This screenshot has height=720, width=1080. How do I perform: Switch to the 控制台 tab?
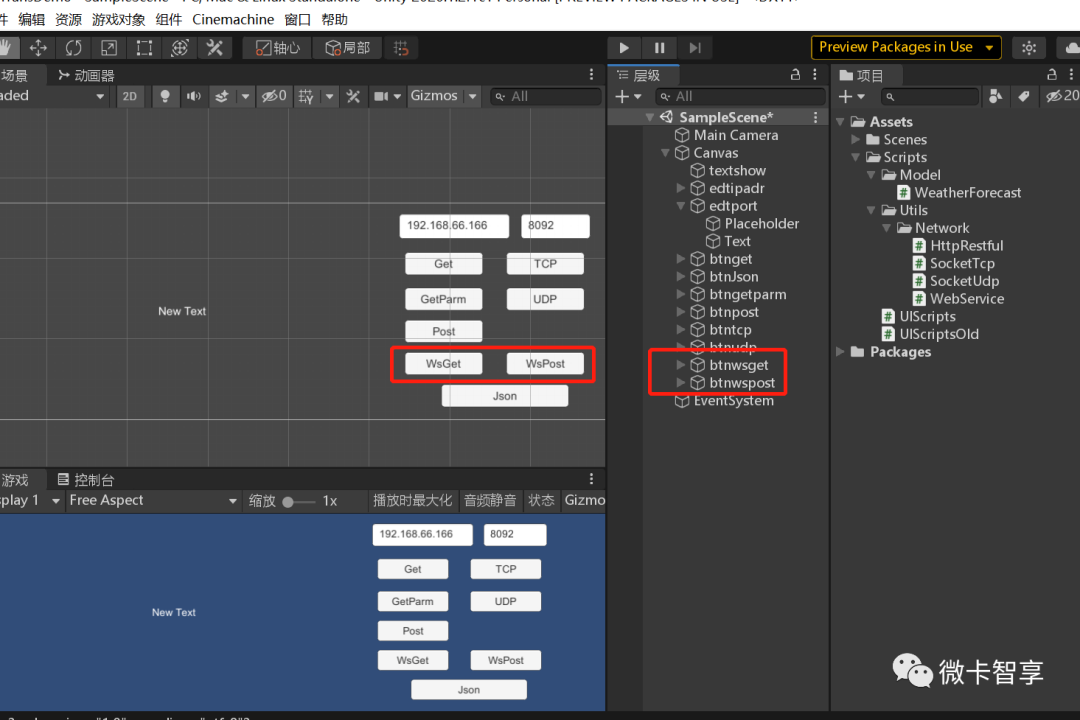click(85, 480)
